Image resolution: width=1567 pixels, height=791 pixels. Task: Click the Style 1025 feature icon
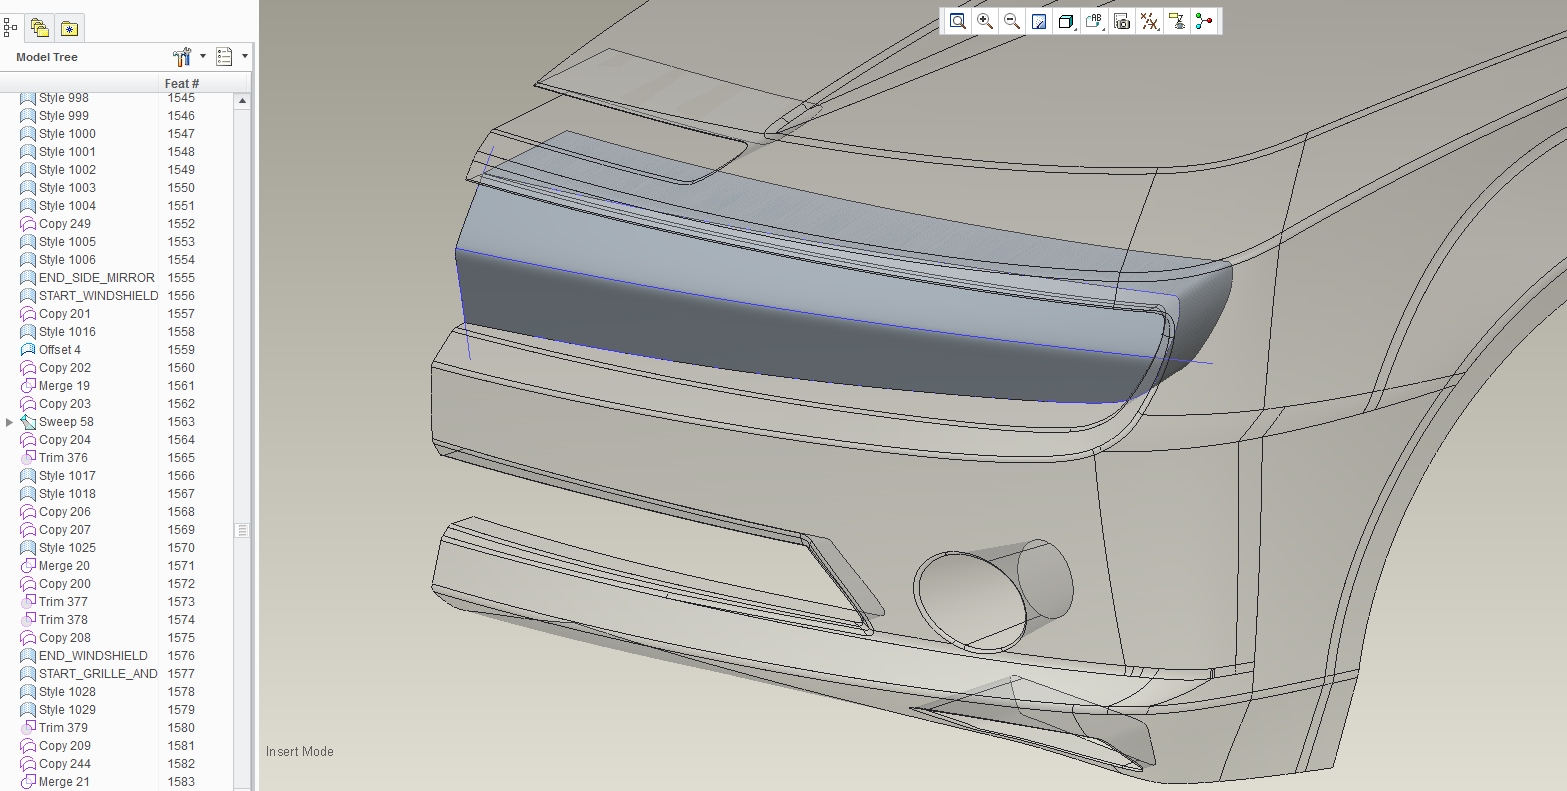[x=28, y=548]
